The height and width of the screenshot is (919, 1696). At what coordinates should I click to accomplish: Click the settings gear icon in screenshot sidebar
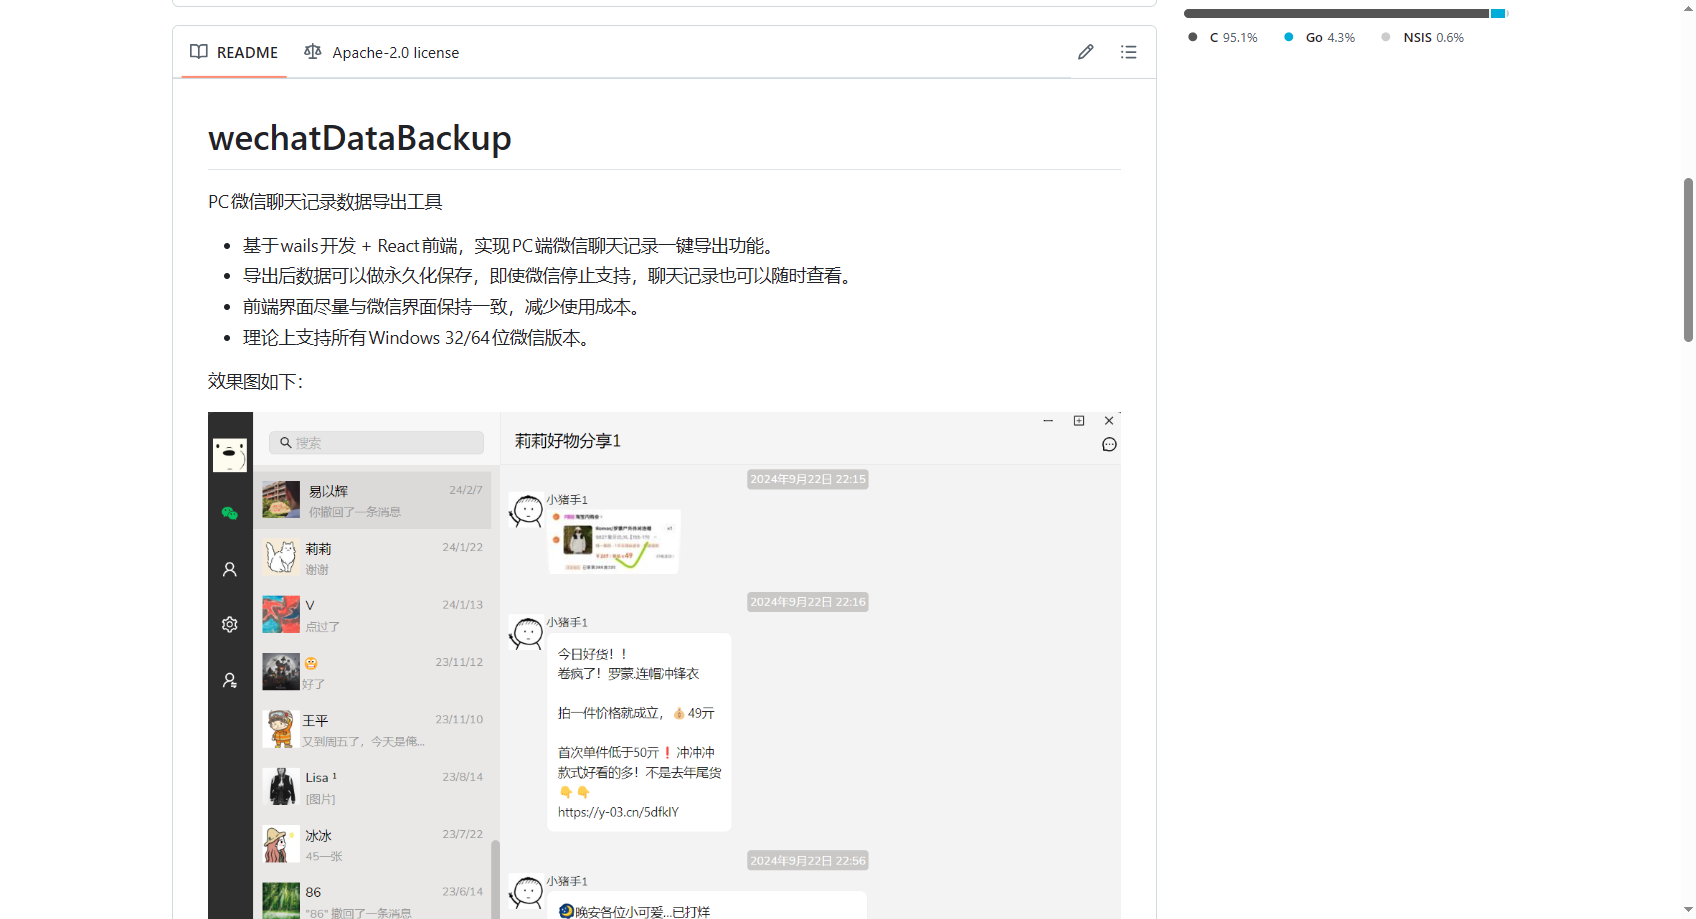coord(229,624)
